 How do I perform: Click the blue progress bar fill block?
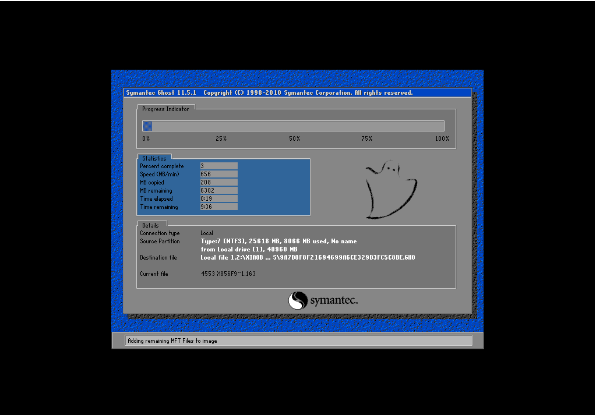(148, 126)
